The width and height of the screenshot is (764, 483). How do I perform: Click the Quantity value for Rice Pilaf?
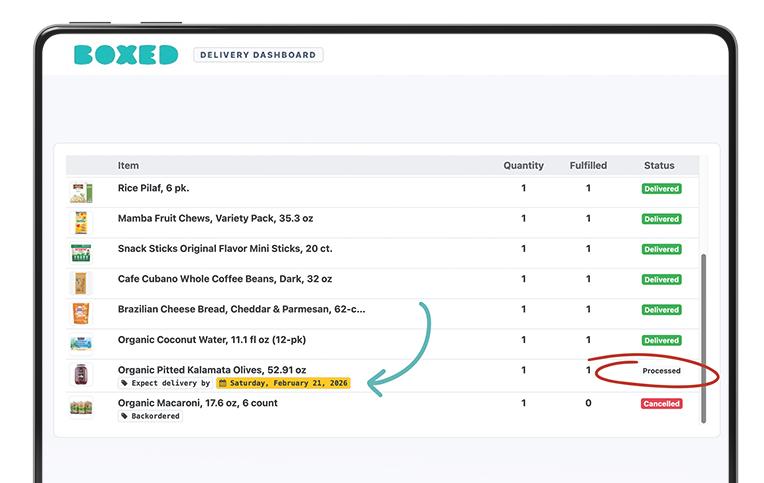pos(523,188)
